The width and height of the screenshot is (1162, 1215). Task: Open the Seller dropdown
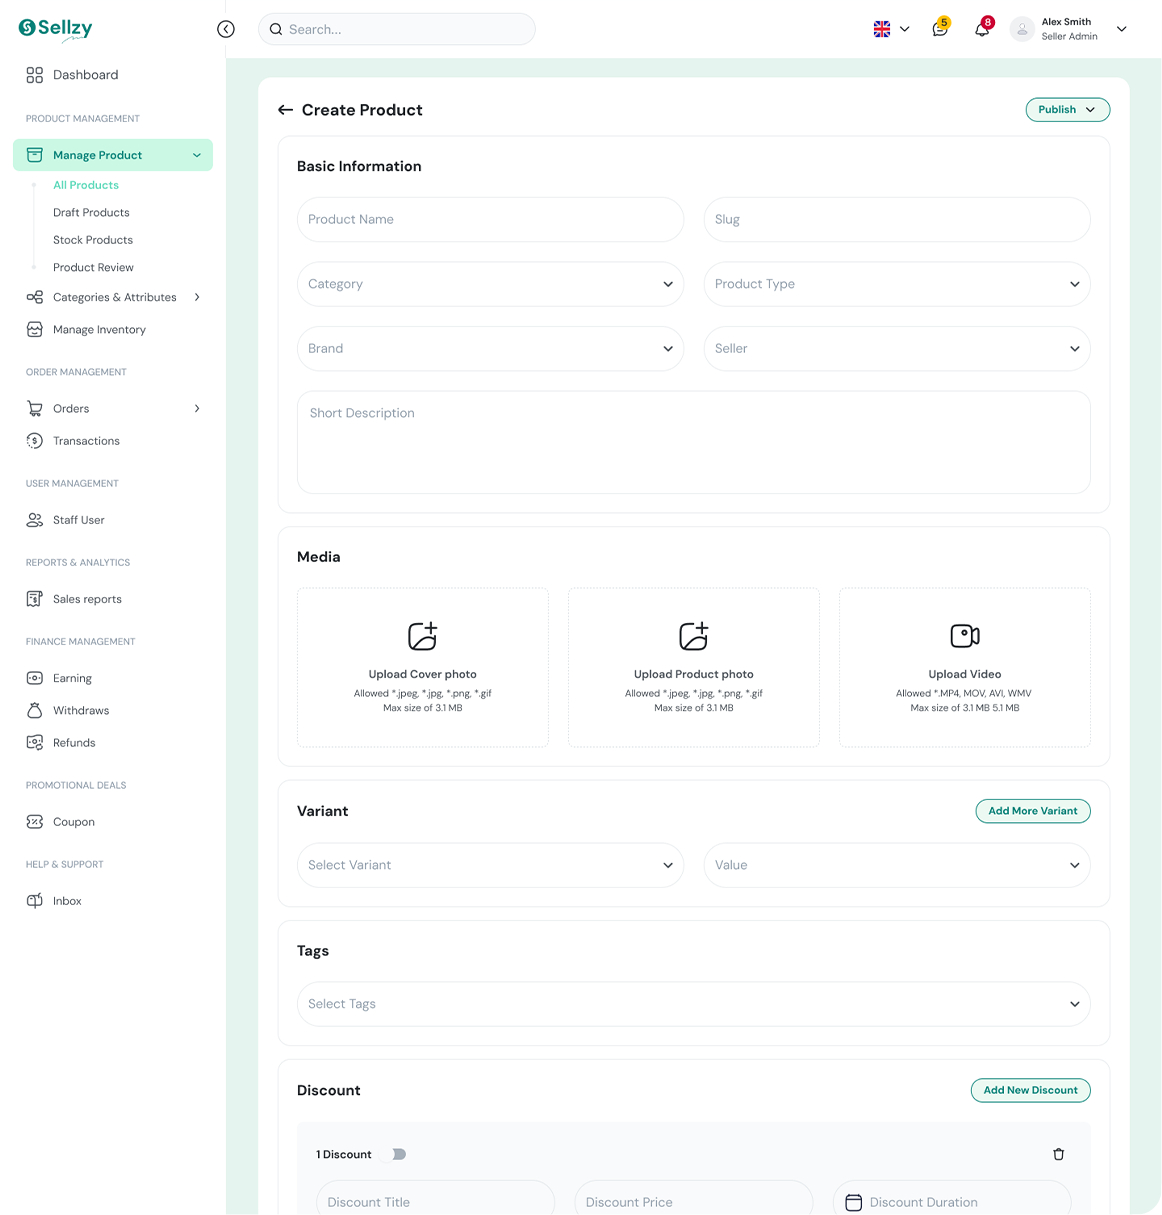pyautogui.click(x=897, y=349)
